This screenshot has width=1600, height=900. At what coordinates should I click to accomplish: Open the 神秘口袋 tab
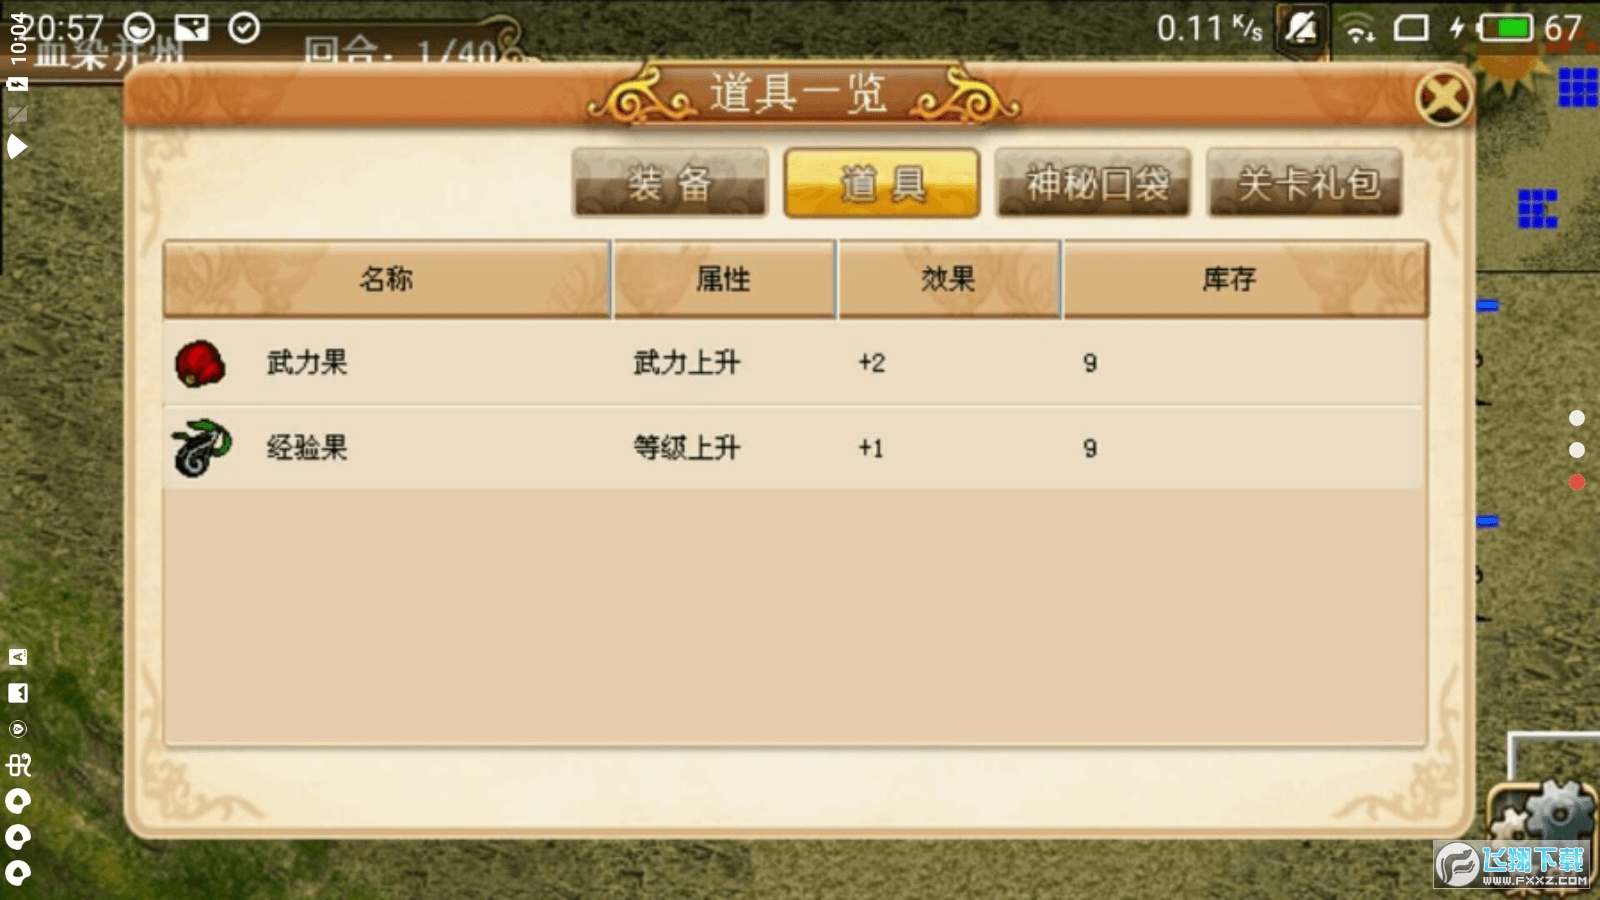click(x=1093, y=183)
